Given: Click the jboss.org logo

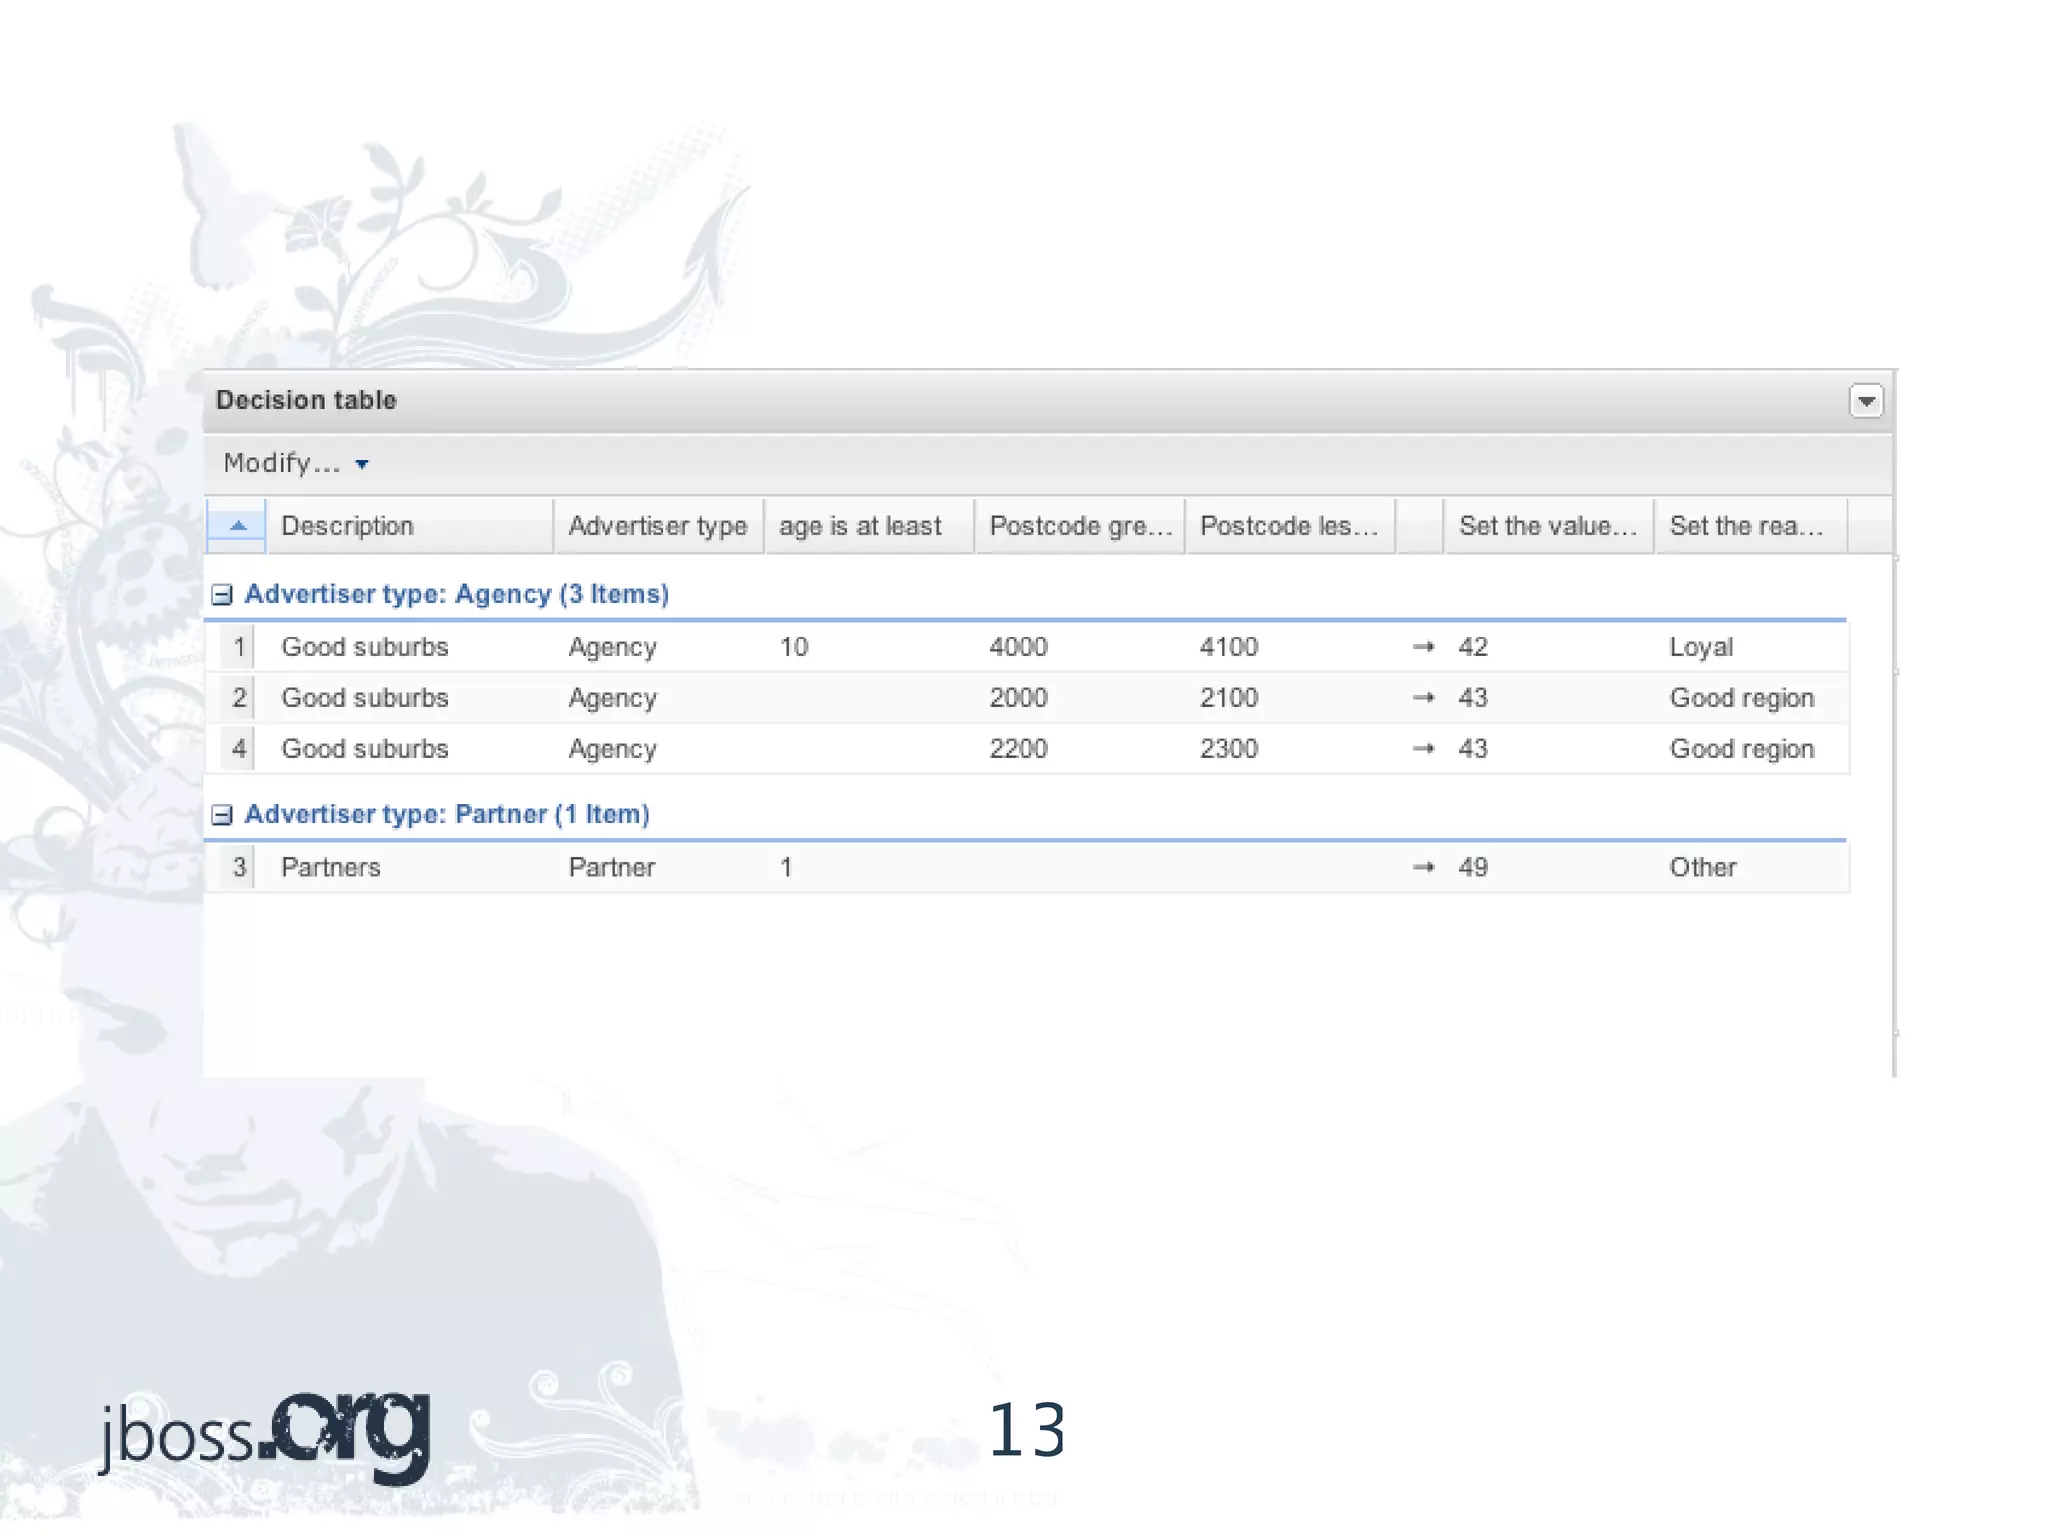Looking at the screenshot, I should tap(266, 1433).
